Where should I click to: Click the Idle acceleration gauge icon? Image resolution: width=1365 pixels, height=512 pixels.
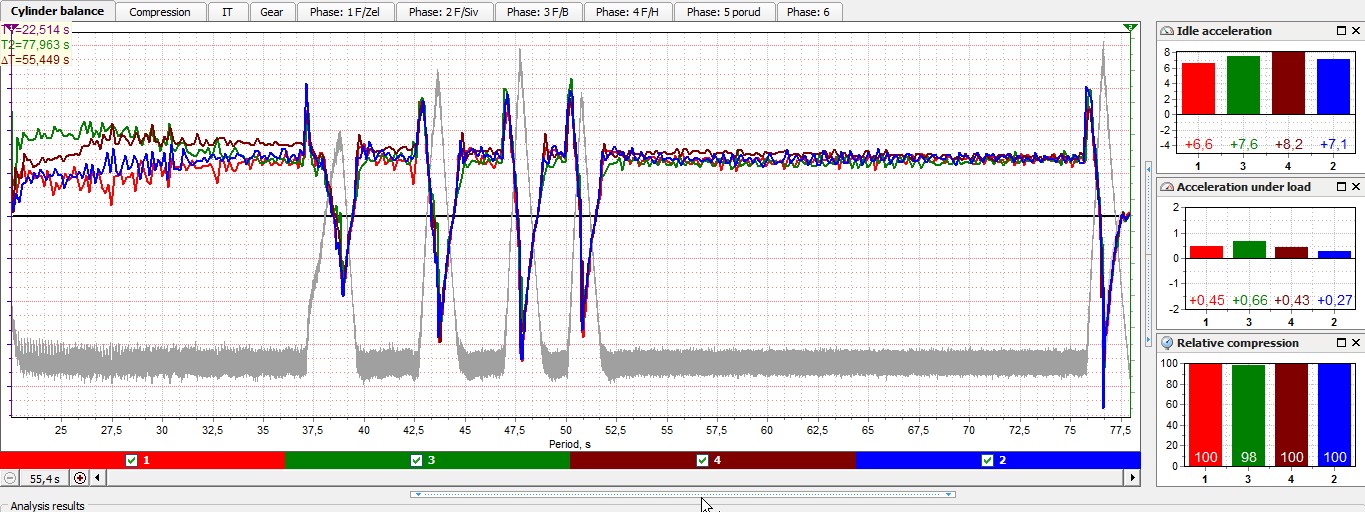(x=1167, y=31)
